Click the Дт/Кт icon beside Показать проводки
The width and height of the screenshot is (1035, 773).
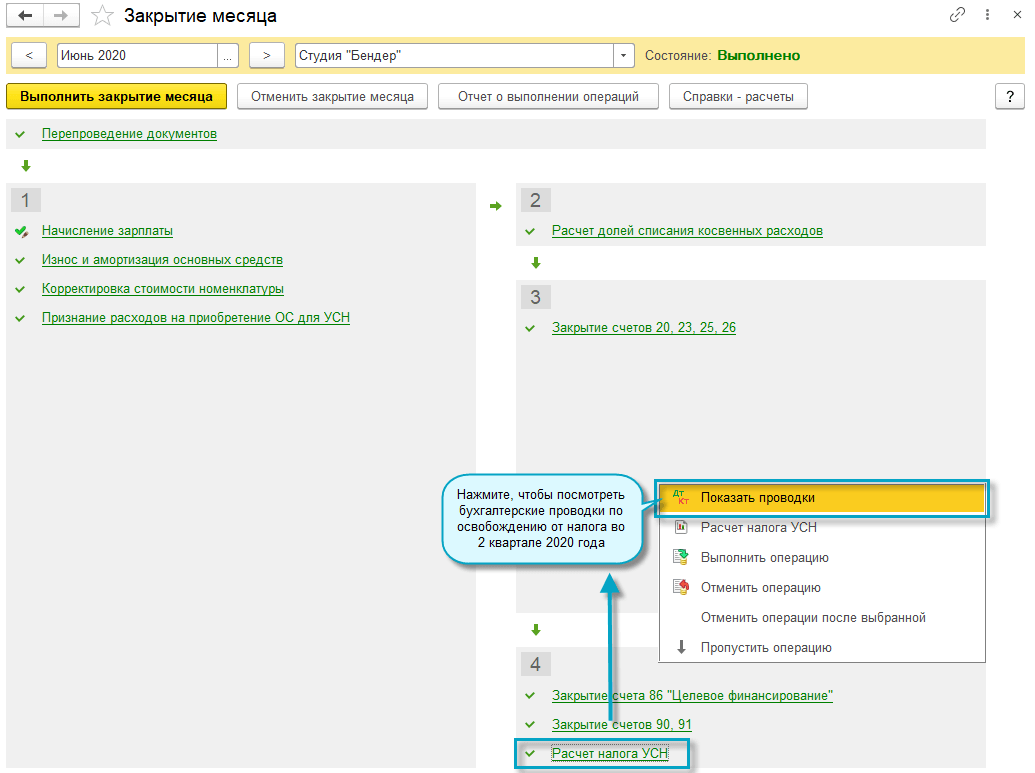681,497
